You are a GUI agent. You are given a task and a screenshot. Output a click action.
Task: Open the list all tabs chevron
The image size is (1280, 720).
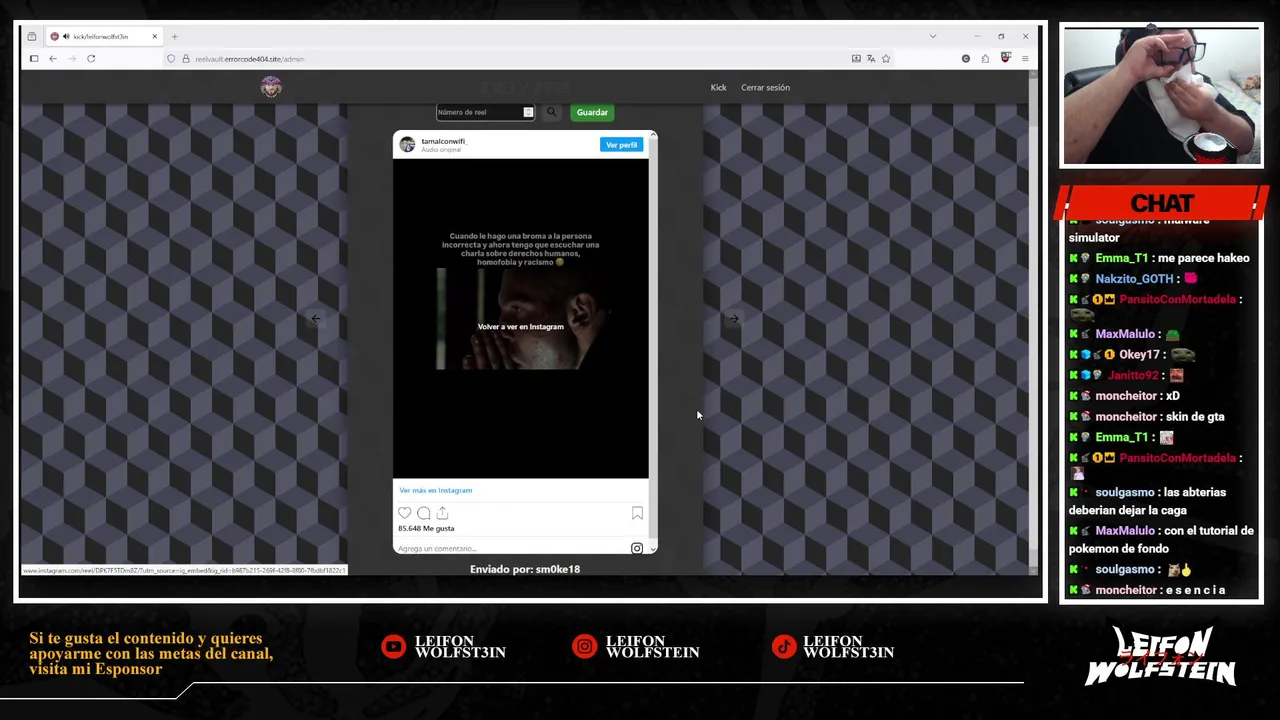click(933, 37)
